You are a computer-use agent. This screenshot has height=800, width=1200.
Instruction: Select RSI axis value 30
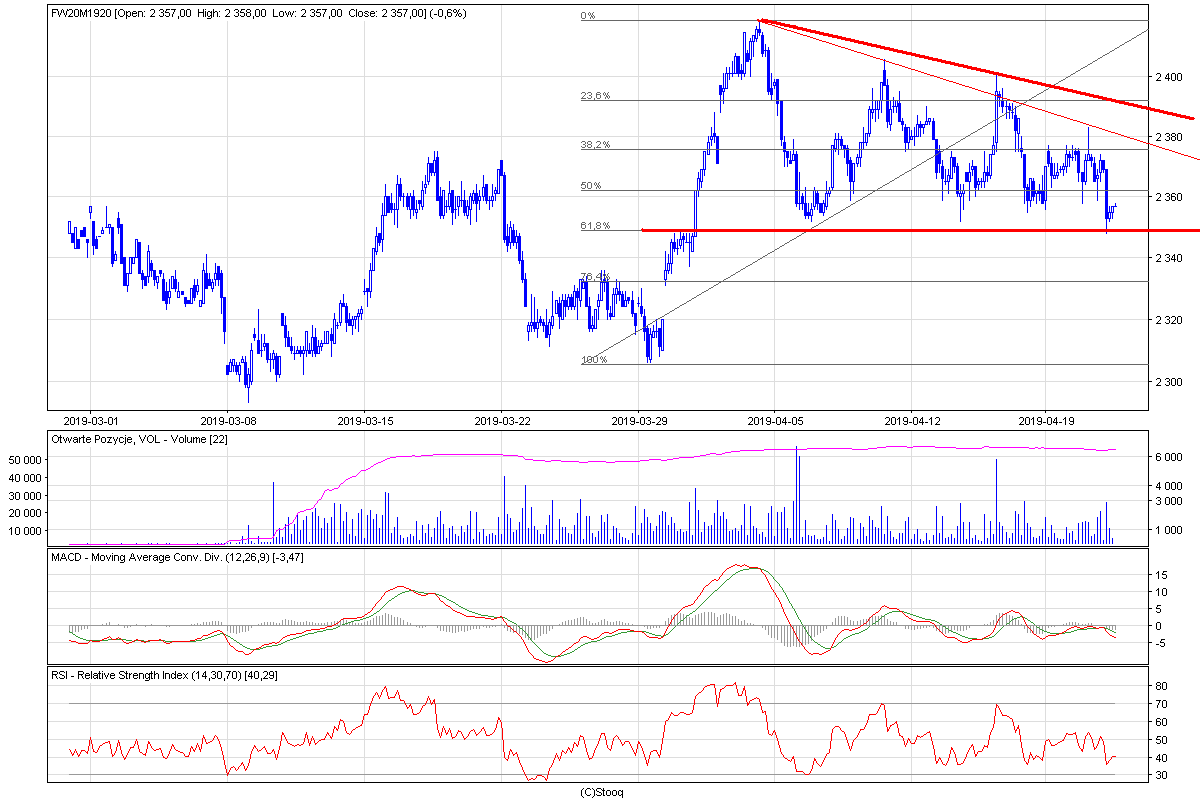click(1161, 776)
